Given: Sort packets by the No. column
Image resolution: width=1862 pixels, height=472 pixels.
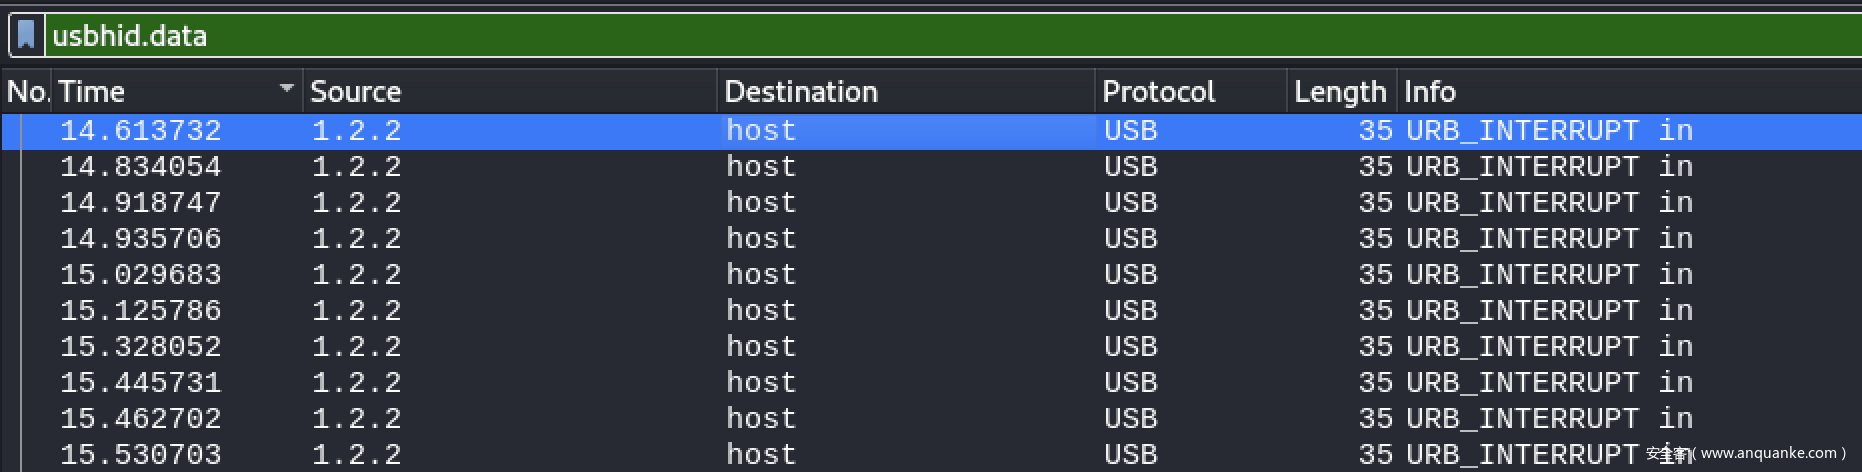Looking at the screenshot, I should click(x=27, y=92).
